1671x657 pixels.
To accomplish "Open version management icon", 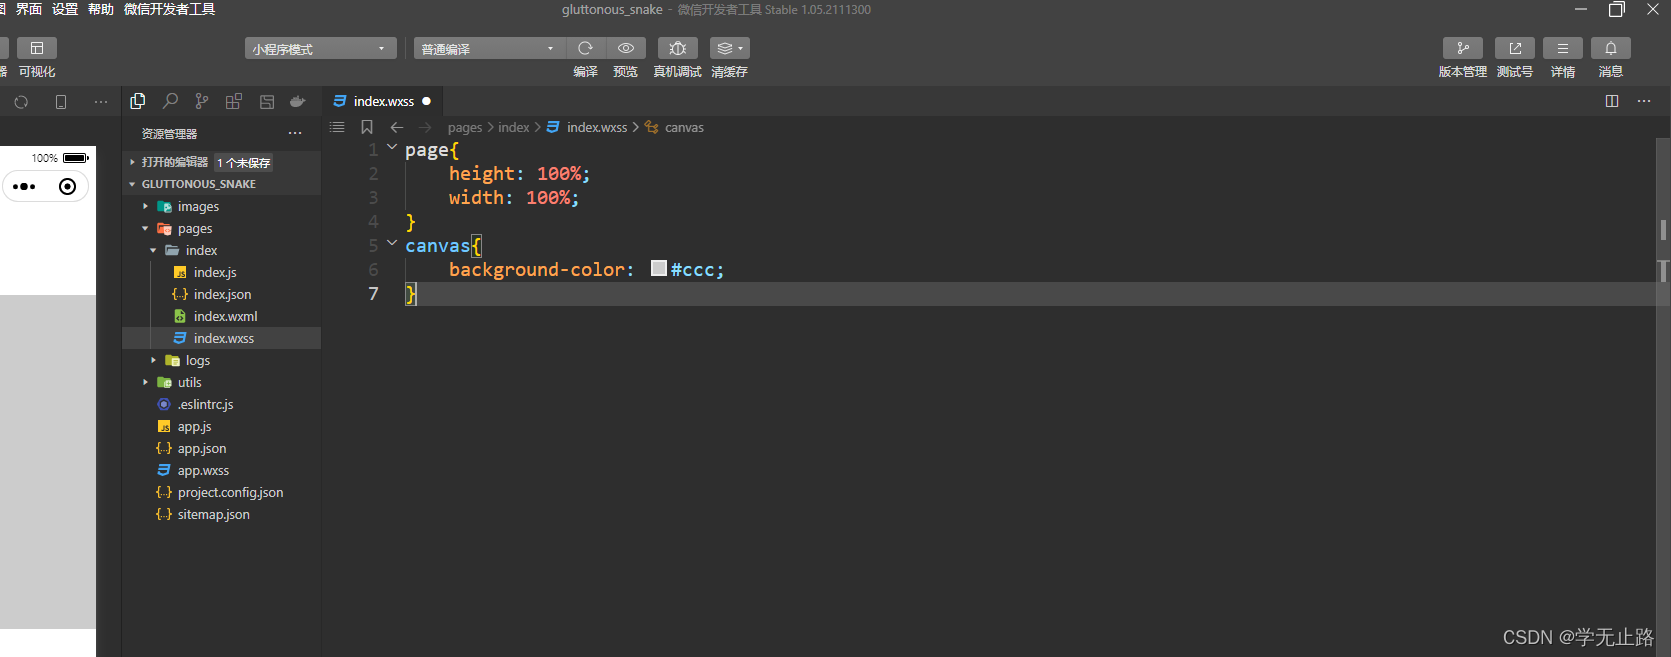I will point(1463,48).
